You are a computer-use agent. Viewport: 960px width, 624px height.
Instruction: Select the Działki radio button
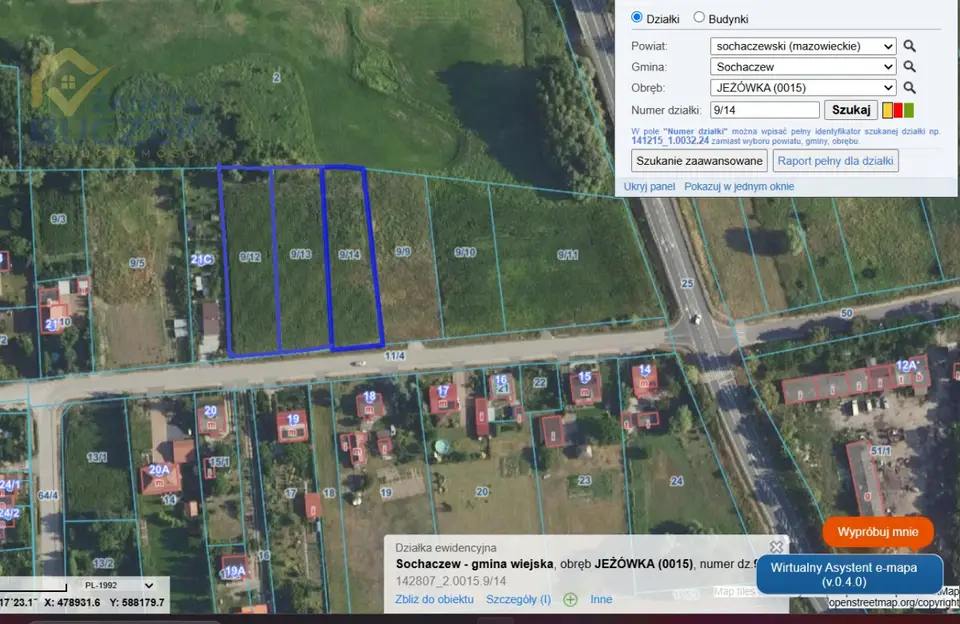[637, 18]
